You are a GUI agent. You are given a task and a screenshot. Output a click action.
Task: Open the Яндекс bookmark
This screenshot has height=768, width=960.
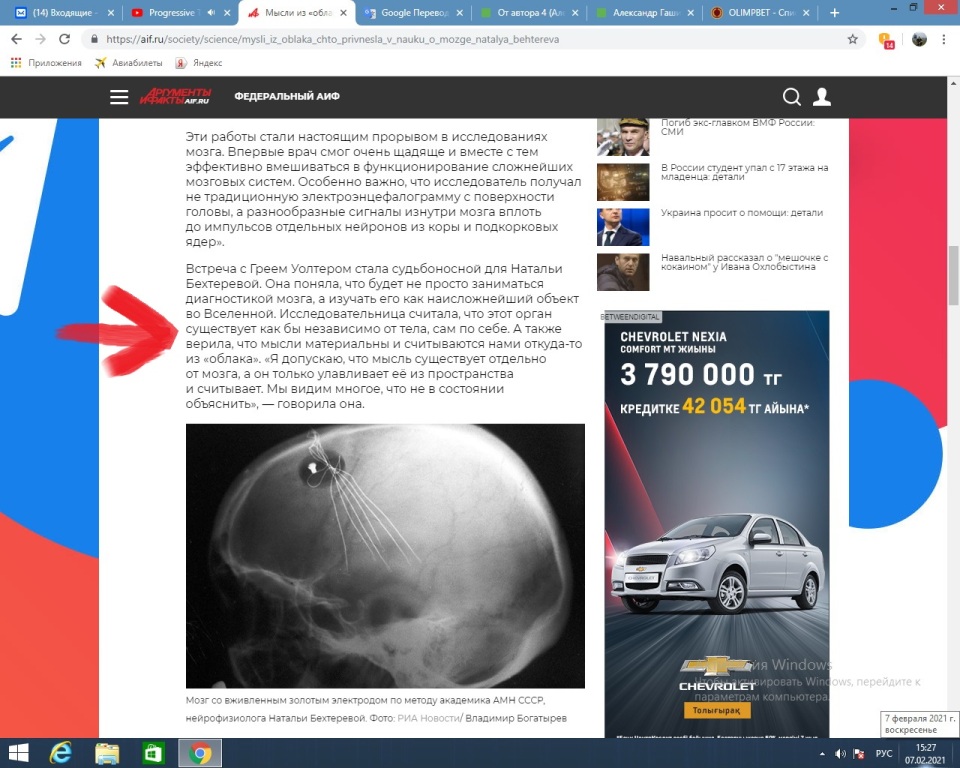199,62
